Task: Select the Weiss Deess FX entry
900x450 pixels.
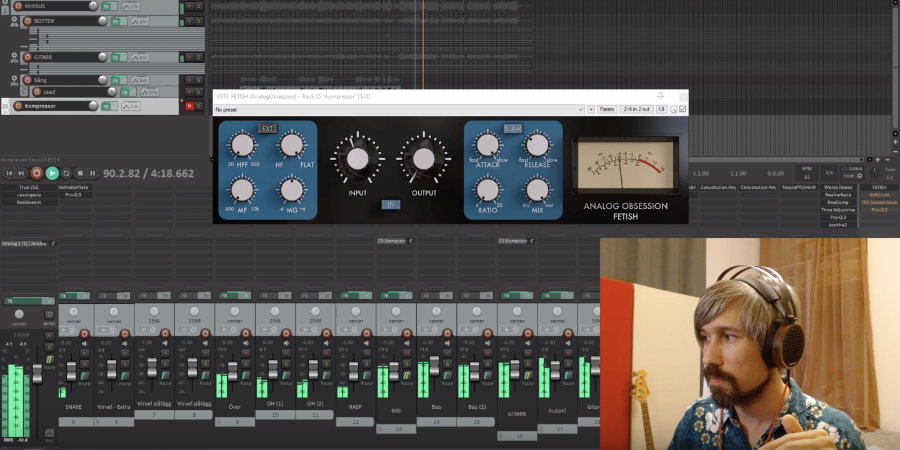Action: [839, 187]
